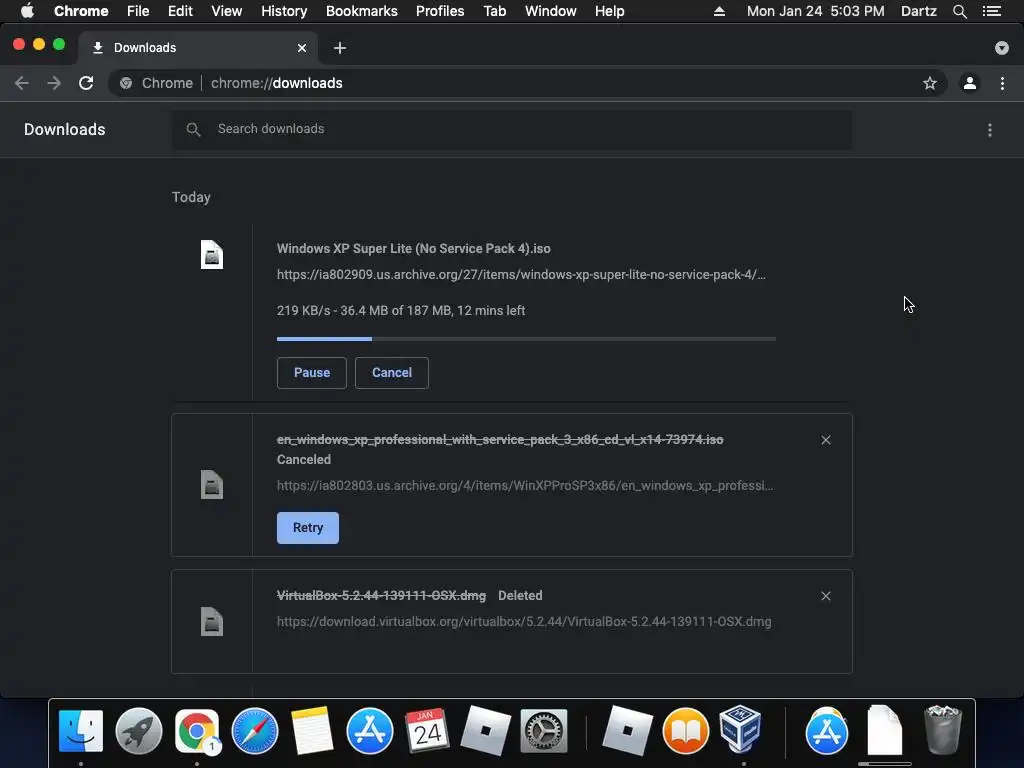The height and width of the screenshot is (768, 1024).
Task: Click the date and time in menu bar
Action: pos(816,11)
